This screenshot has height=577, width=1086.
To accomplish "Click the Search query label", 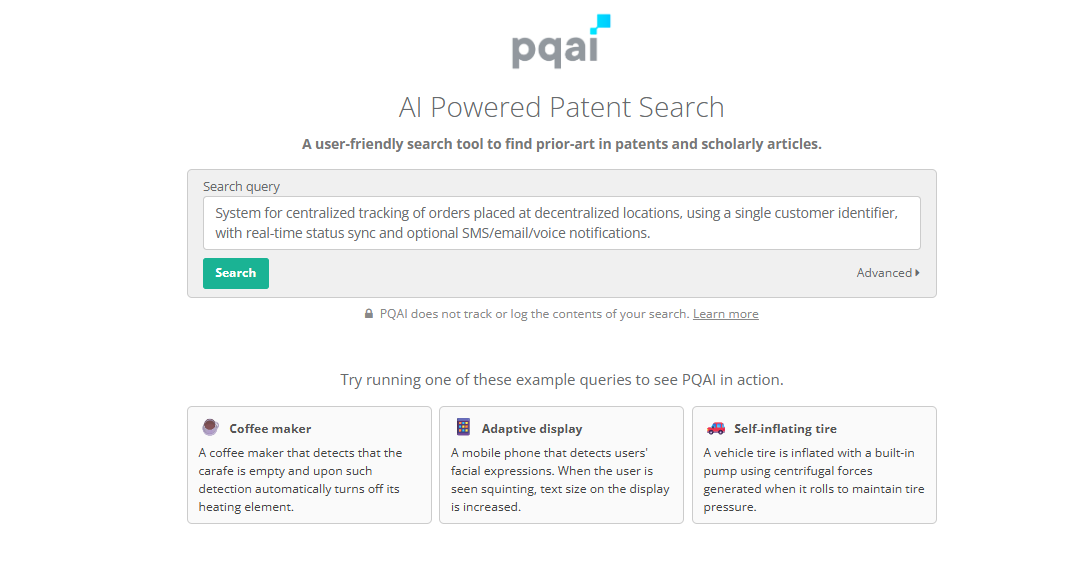I will click(241, 186).
